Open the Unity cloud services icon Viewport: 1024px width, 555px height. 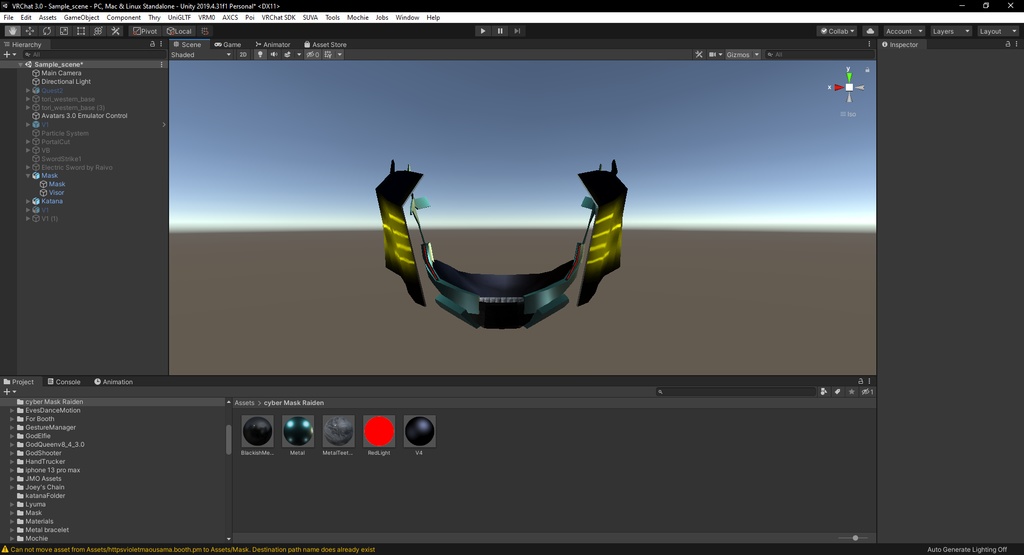[870, 31]
